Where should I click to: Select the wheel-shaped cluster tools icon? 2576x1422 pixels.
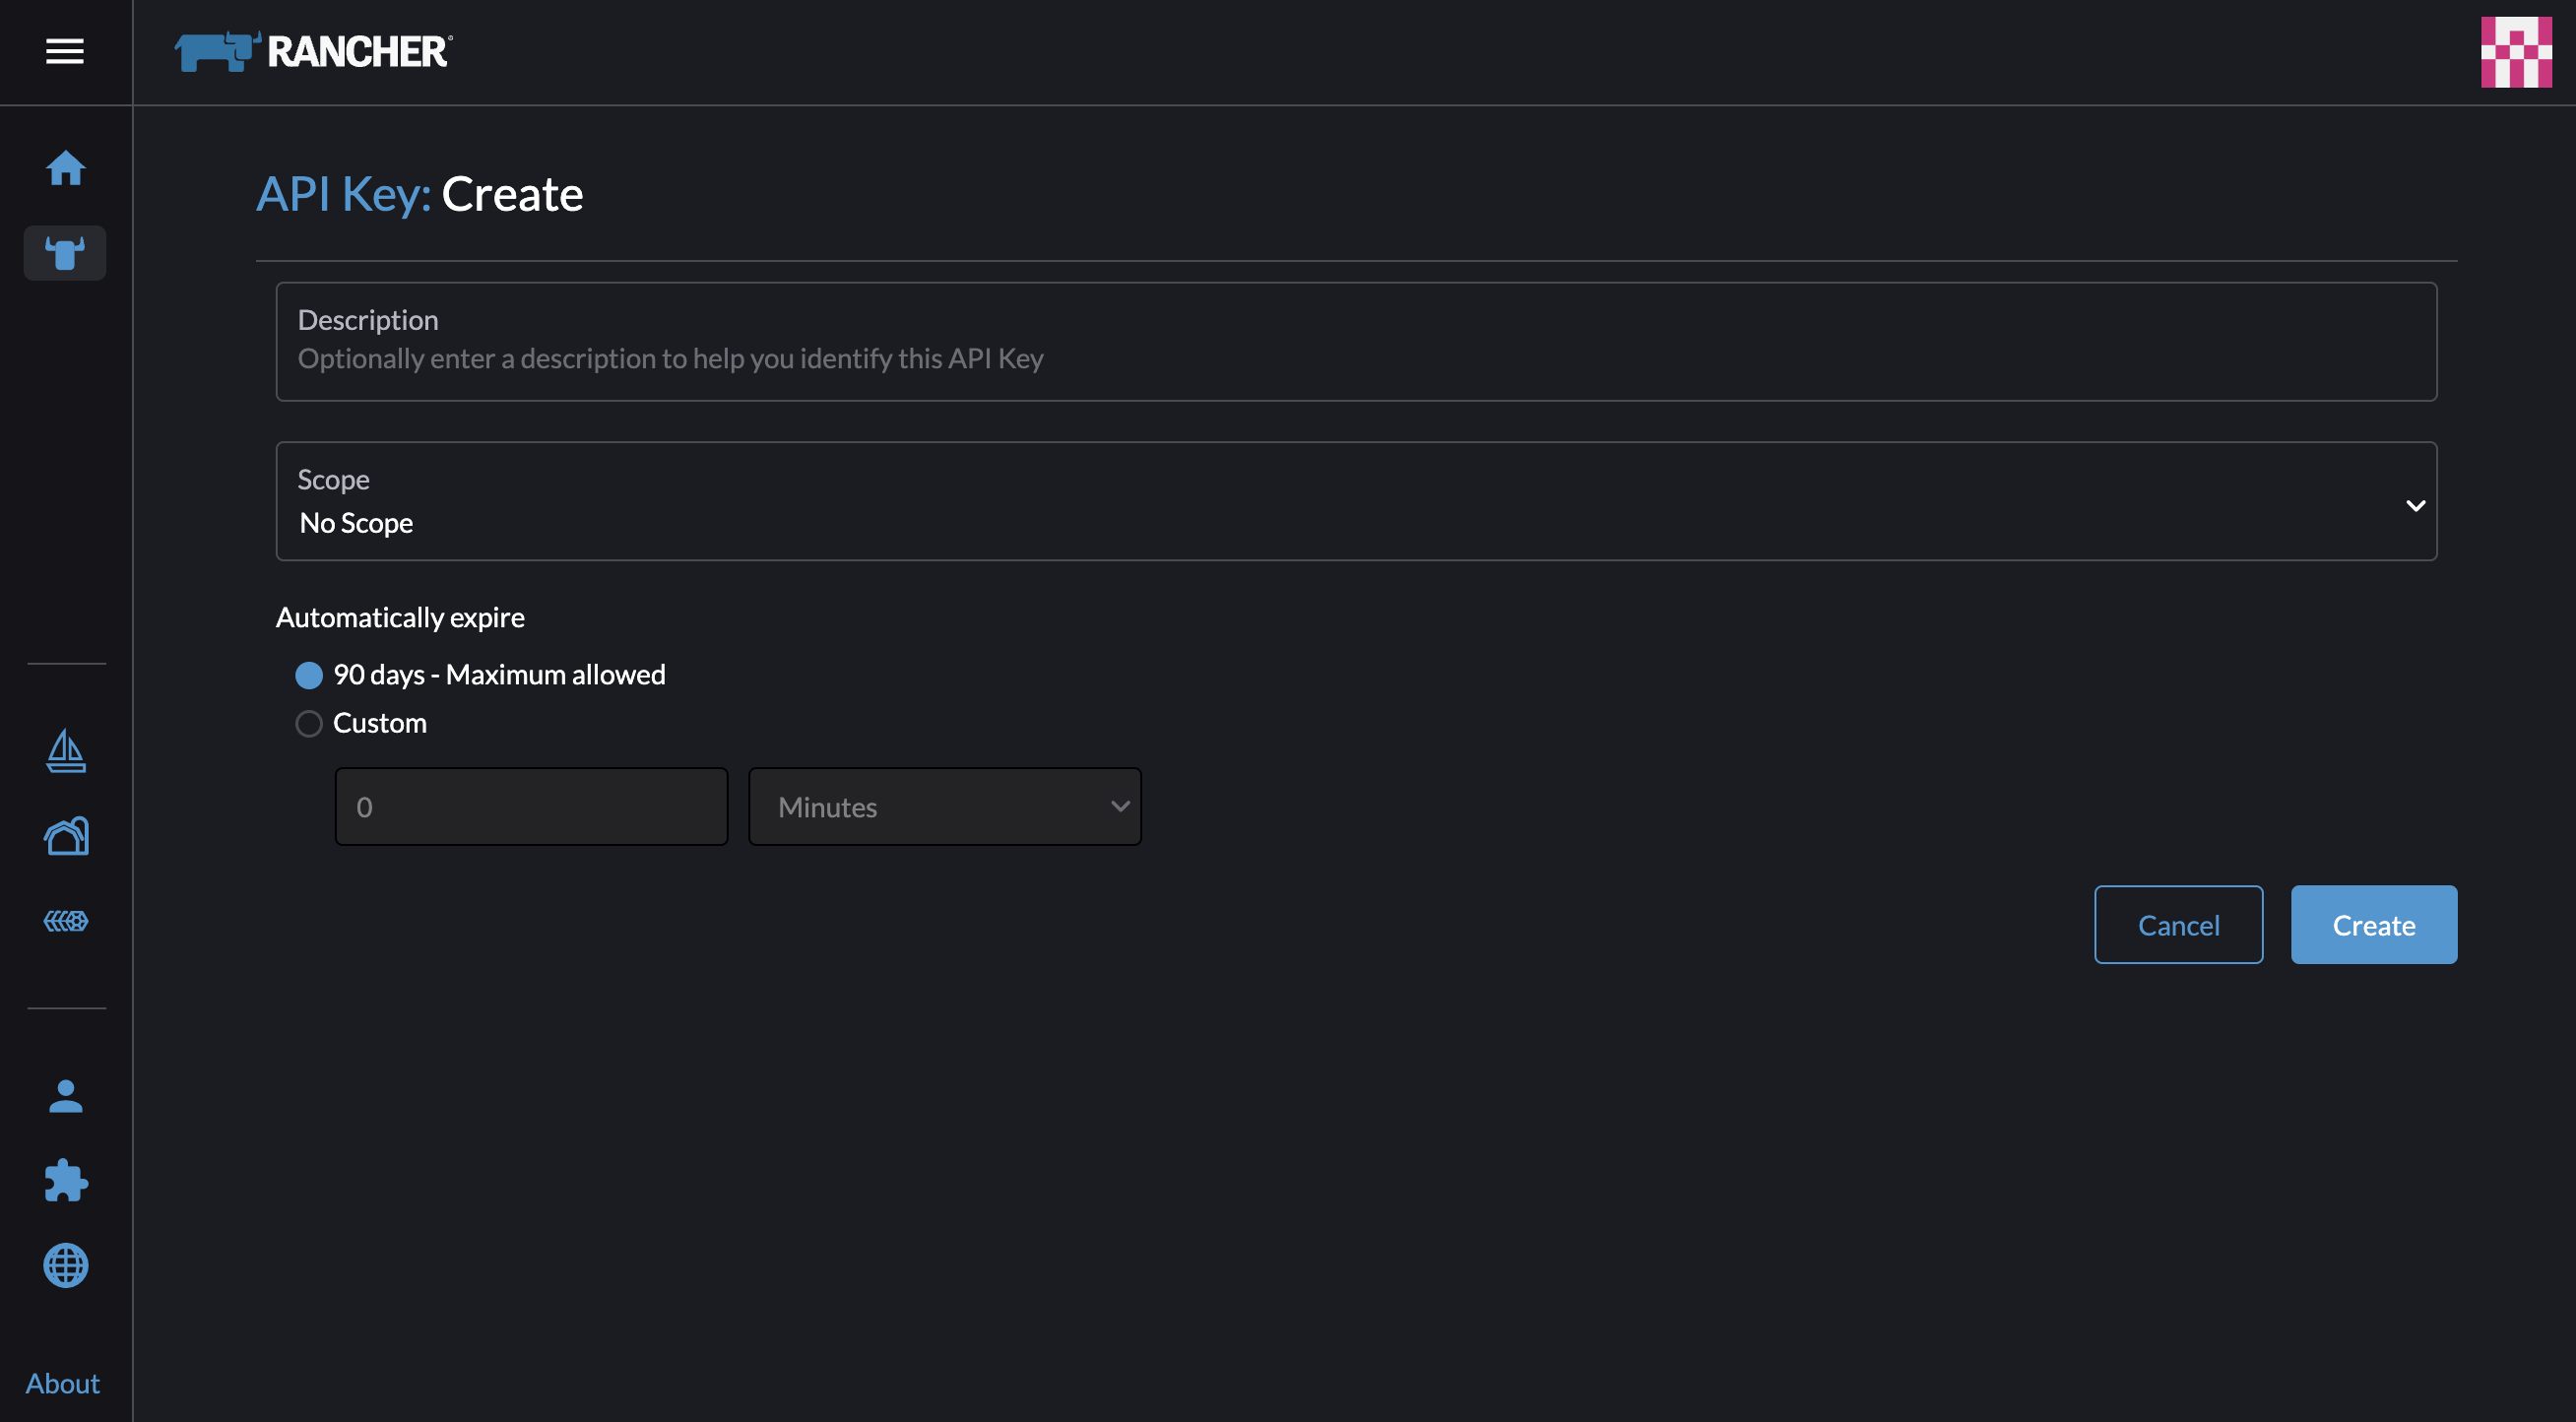[65, 921]
